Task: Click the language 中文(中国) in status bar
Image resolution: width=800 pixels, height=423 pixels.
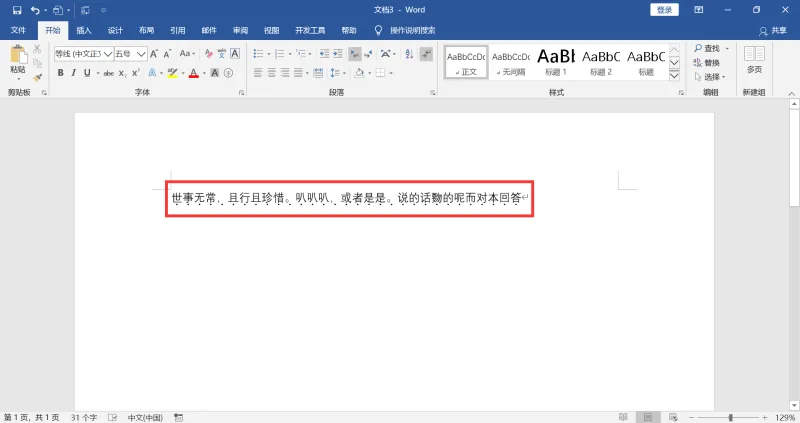Action: click(x=145, y=417)
